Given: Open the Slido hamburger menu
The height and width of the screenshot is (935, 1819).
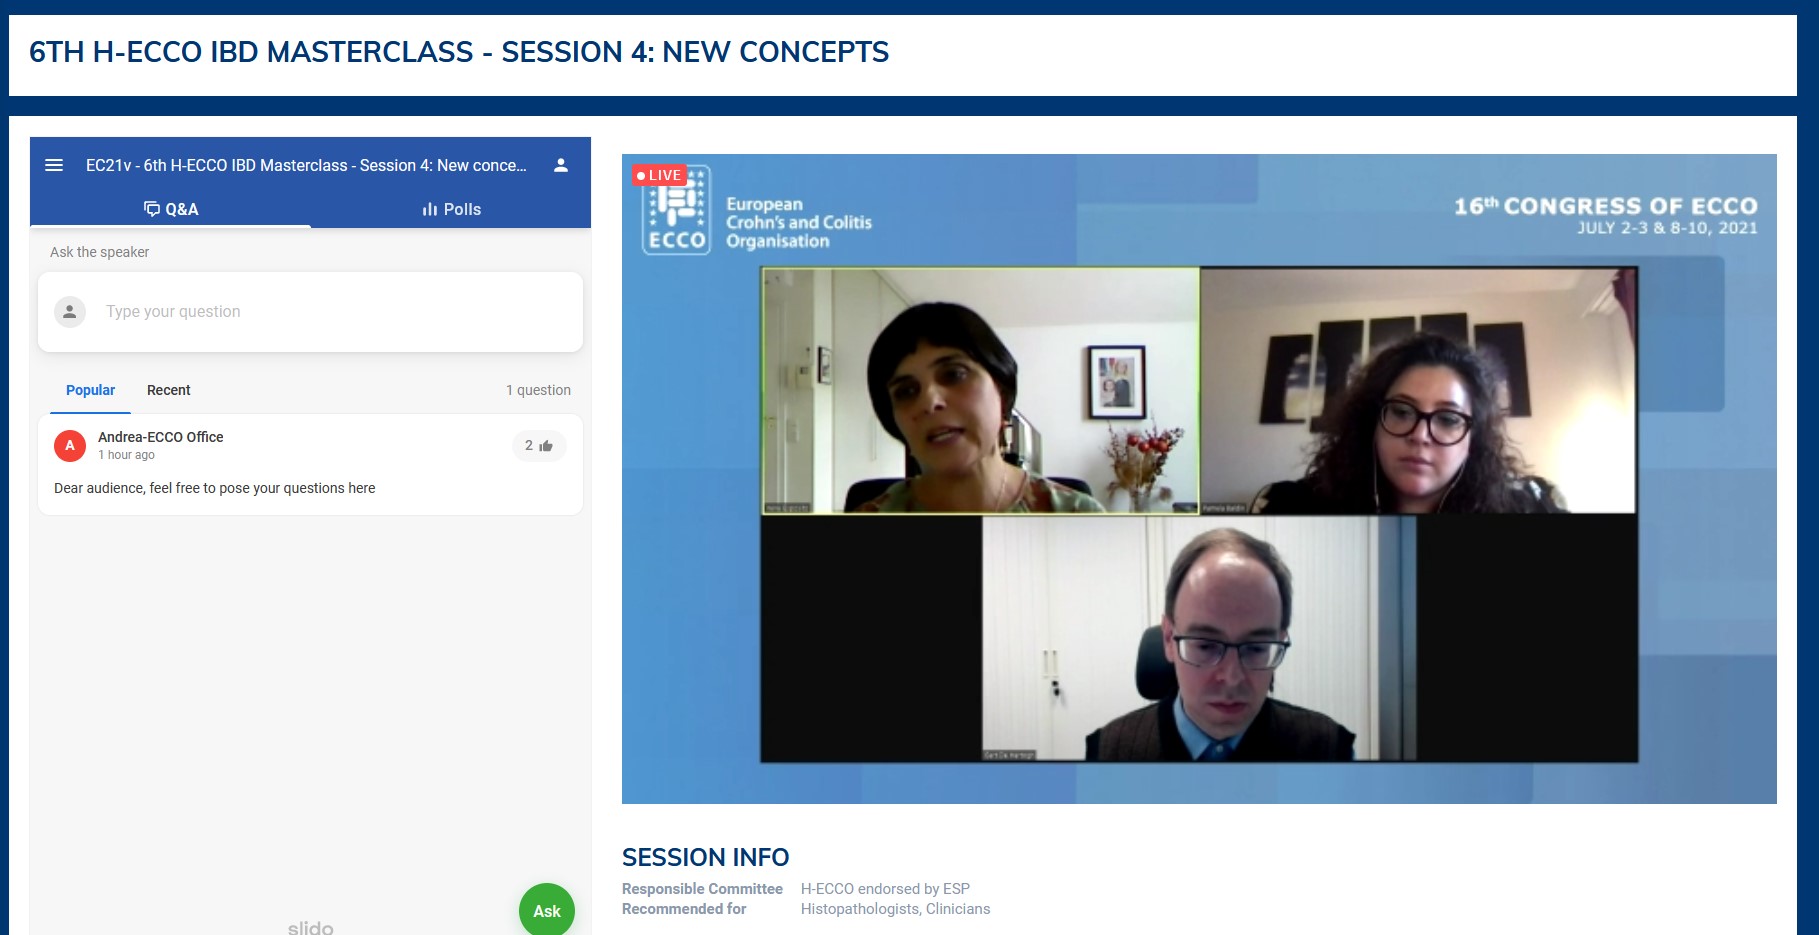Looking at the screenshot, I should 54,165.
